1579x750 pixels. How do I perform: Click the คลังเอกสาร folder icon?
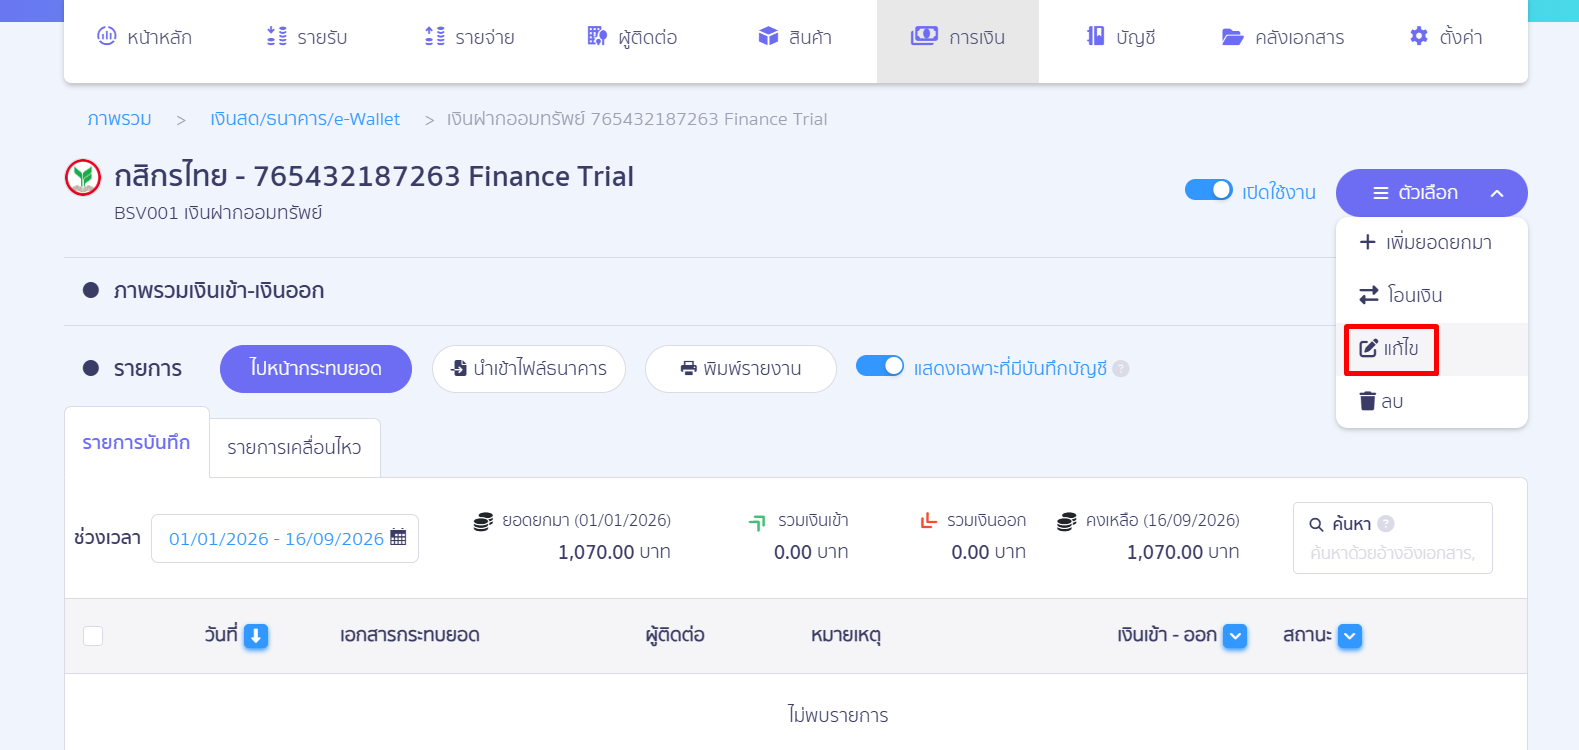[1232, 37]
